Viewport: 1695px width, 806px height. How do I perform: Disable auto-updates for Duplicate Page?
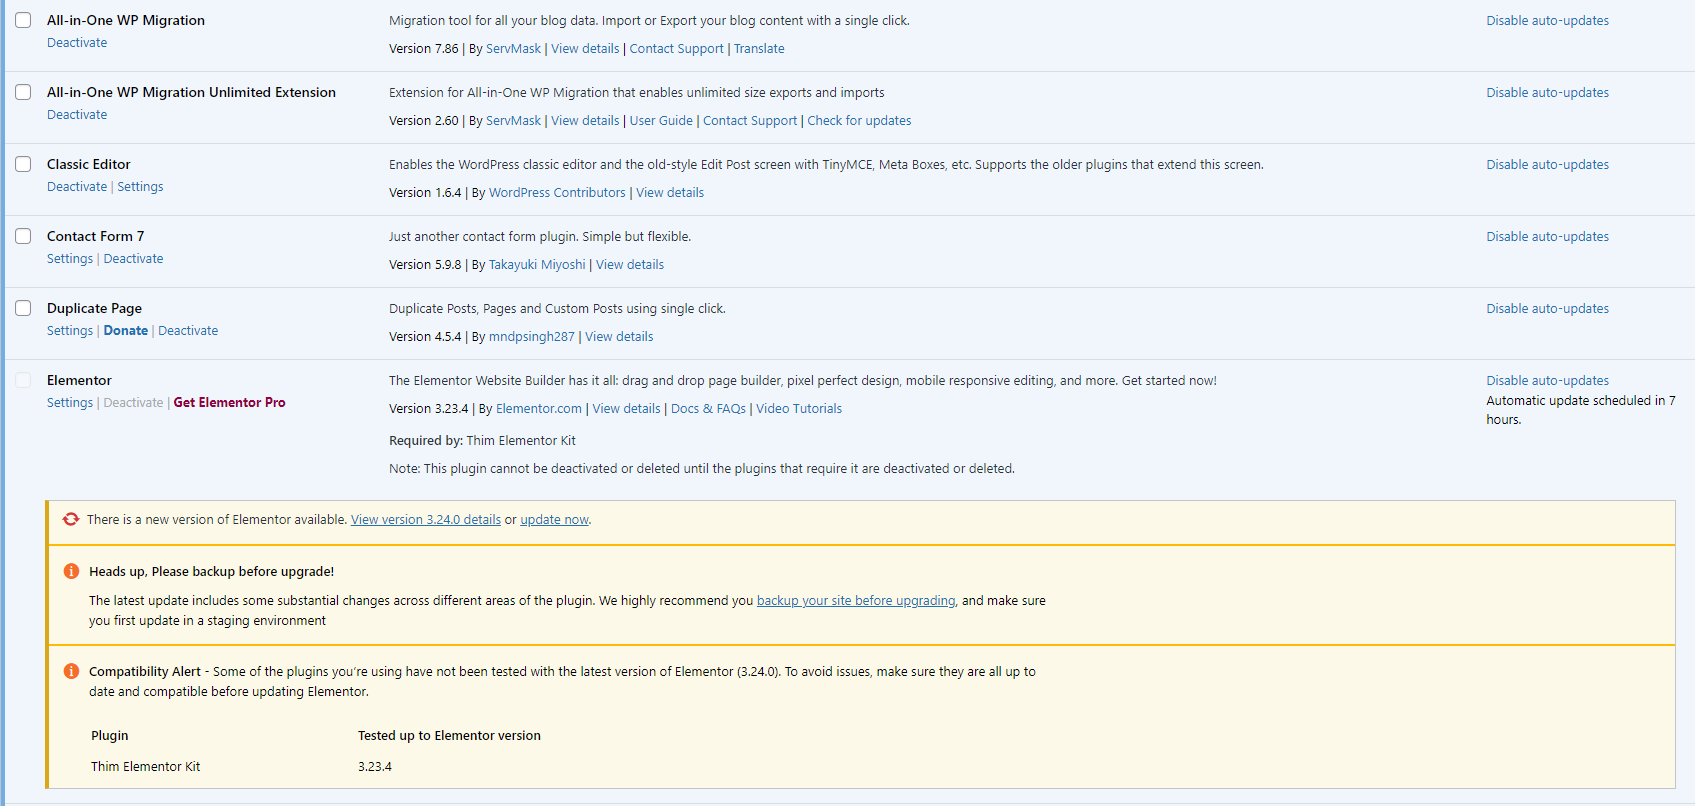point(1547,309)
